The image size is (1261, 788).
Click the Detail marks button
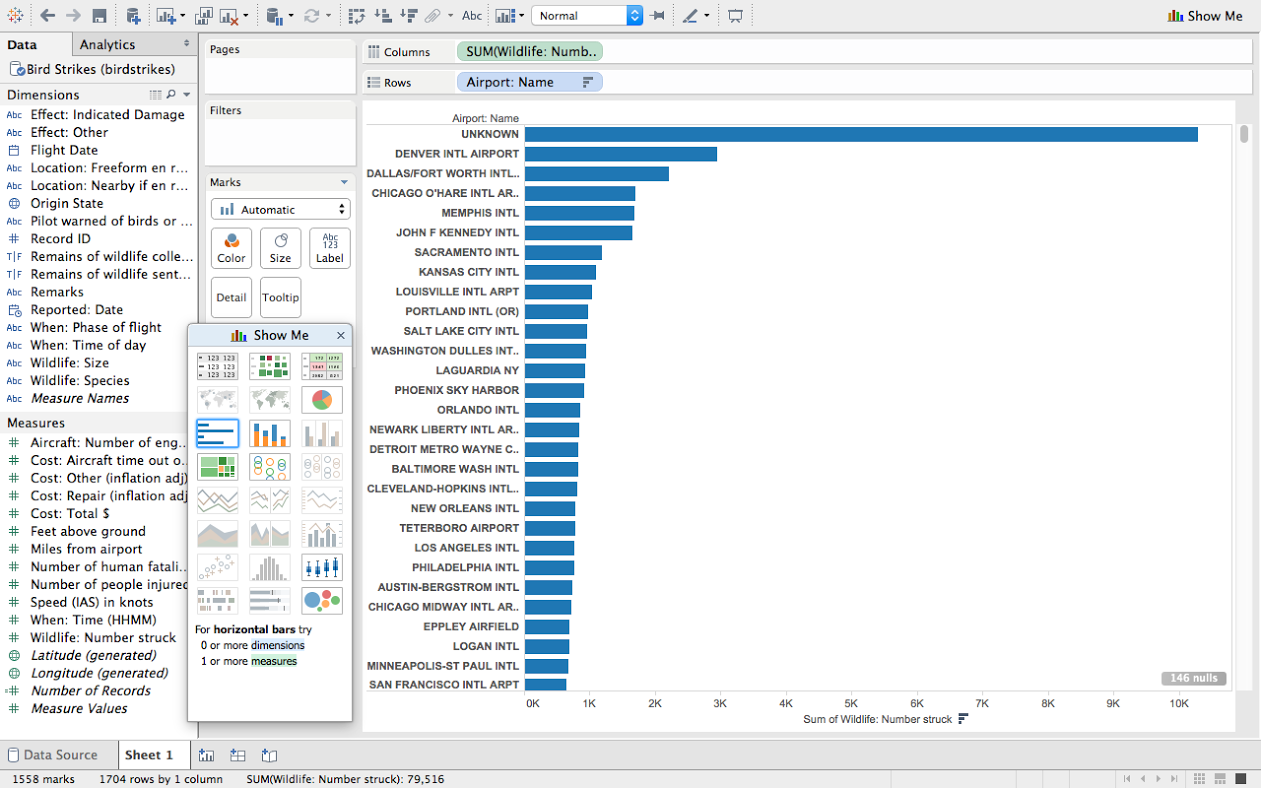231,297
